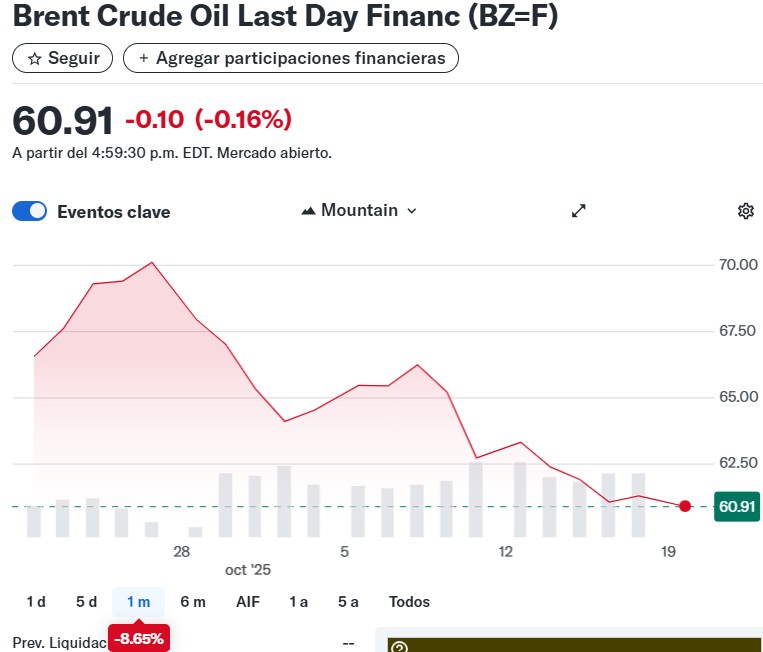This screenshot has width=763, height=652.
Task: Click the red -8.65% badge
Action: pyautogui.click(x=138, y=638)
